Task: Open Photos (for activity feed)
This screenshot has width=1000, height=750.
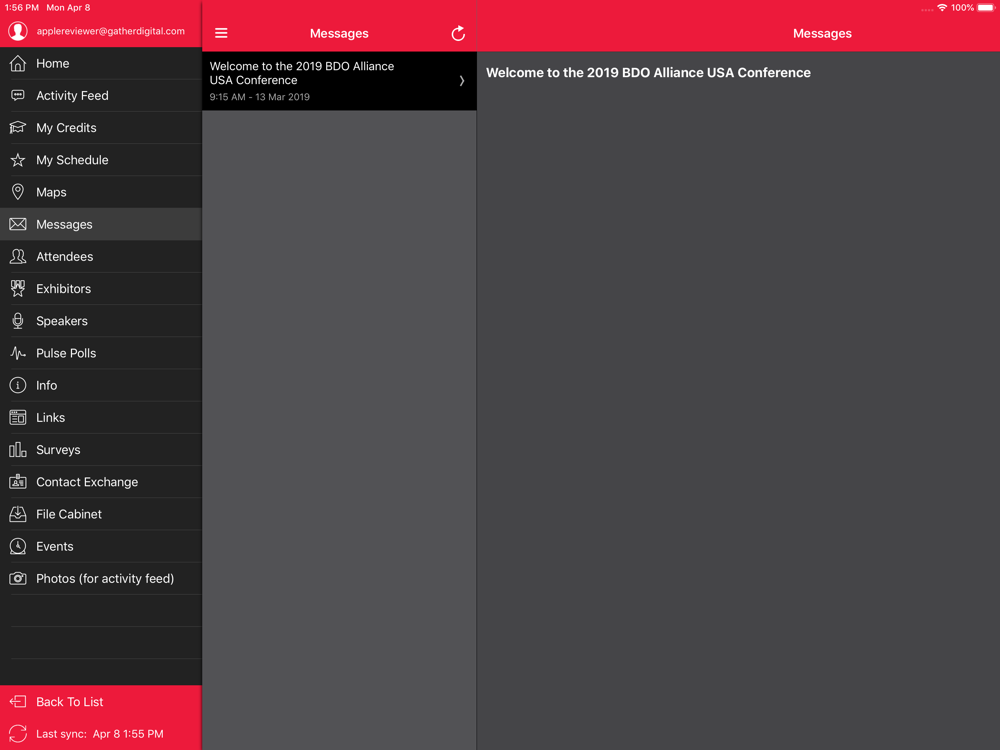Action: (101, 578)
